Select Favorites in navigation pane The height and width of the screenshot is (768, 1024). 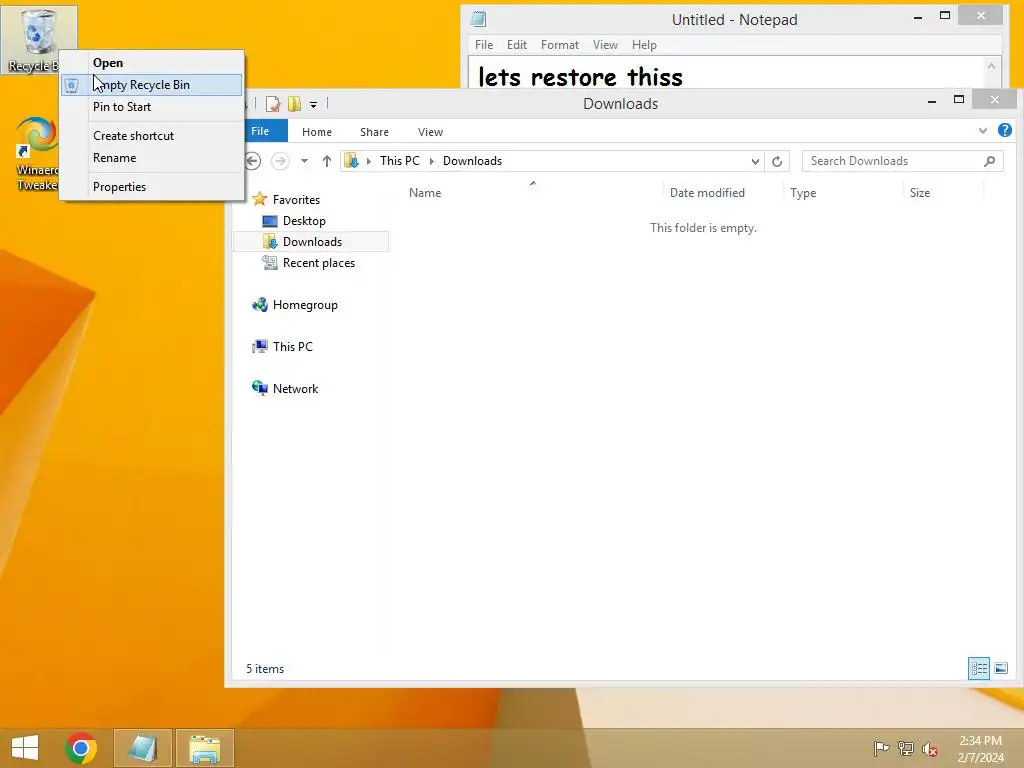(296, 200)
